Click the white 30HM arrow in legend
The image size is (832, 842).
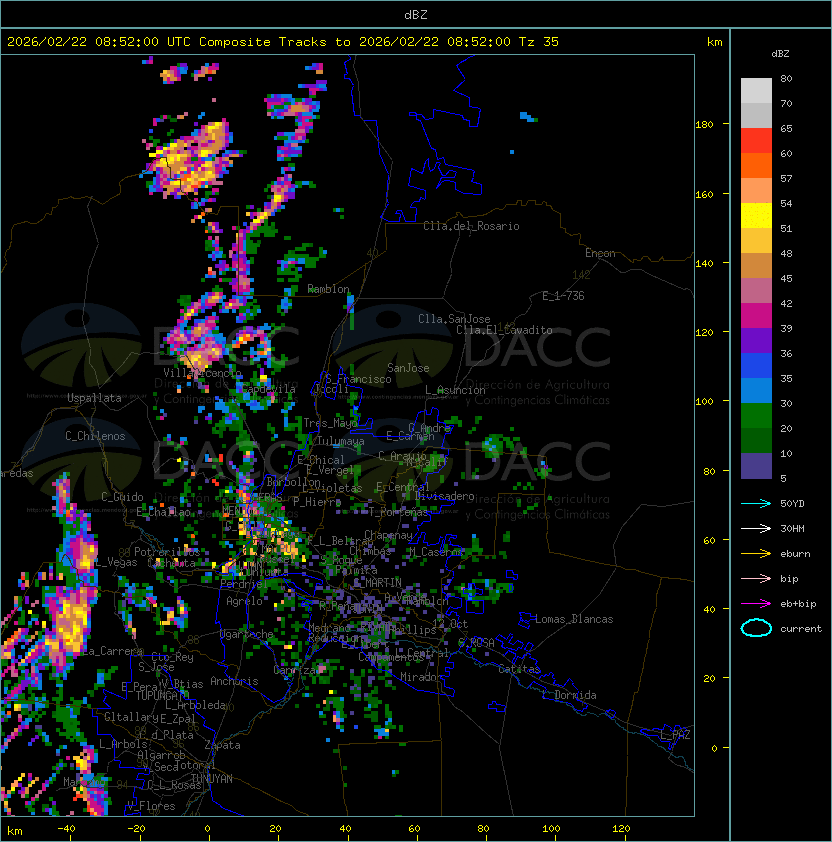(756, 528)
